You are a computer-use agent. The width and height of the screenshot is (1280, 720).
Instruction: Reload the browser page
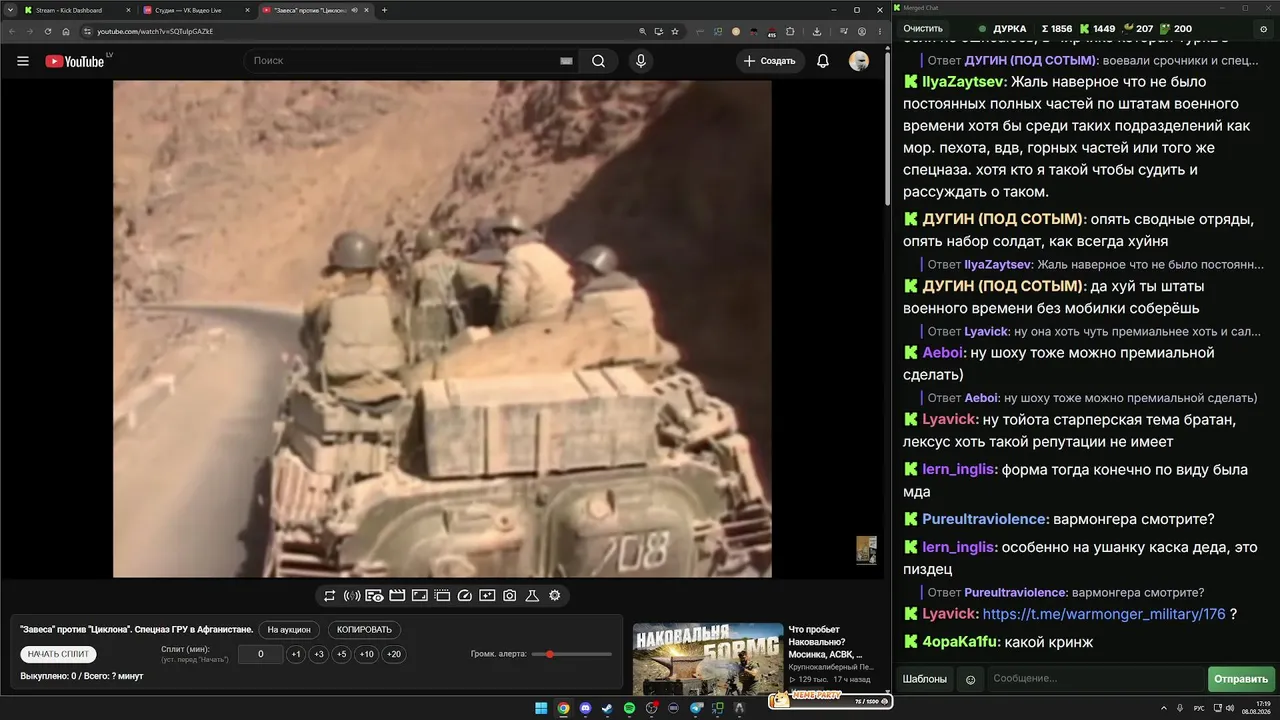pyautogui.click(x=48, y=31)
